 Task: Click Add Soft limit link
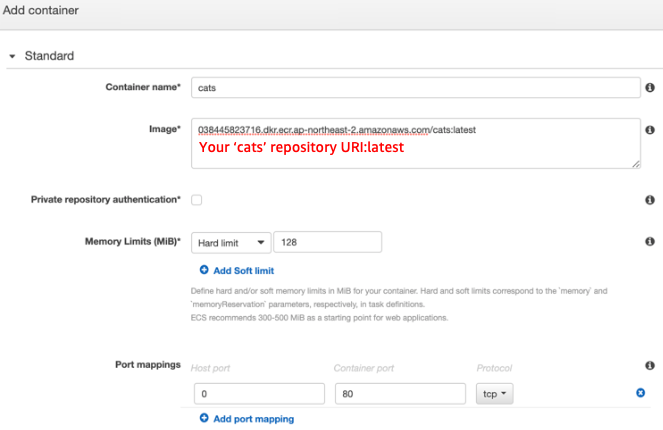click(x=244, y=271)
